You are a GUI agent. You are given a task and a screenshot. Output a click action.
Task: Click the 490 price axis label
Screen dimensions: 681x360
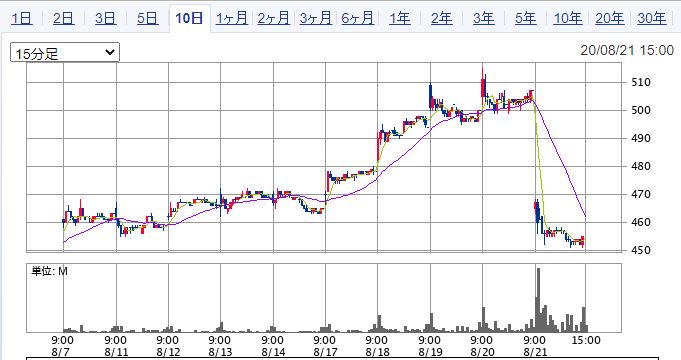pos(641,139)
